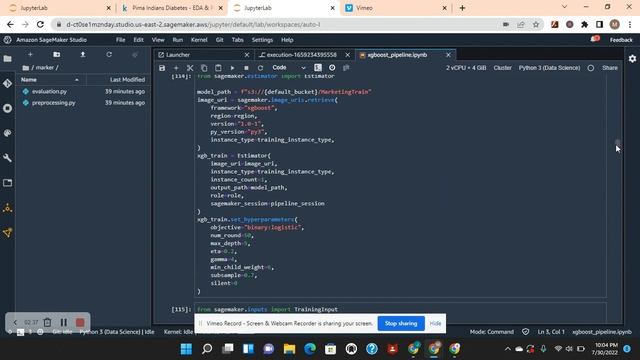
Task: Open the notifications bell icon
Action: click(x=595, y=39)
